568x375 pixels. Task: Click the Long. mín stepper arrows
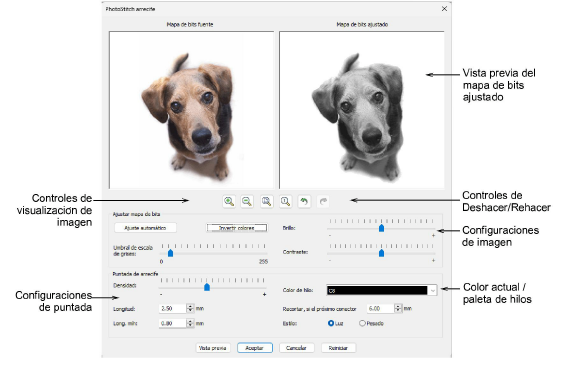pyautogui.click(x=190, y=323)
